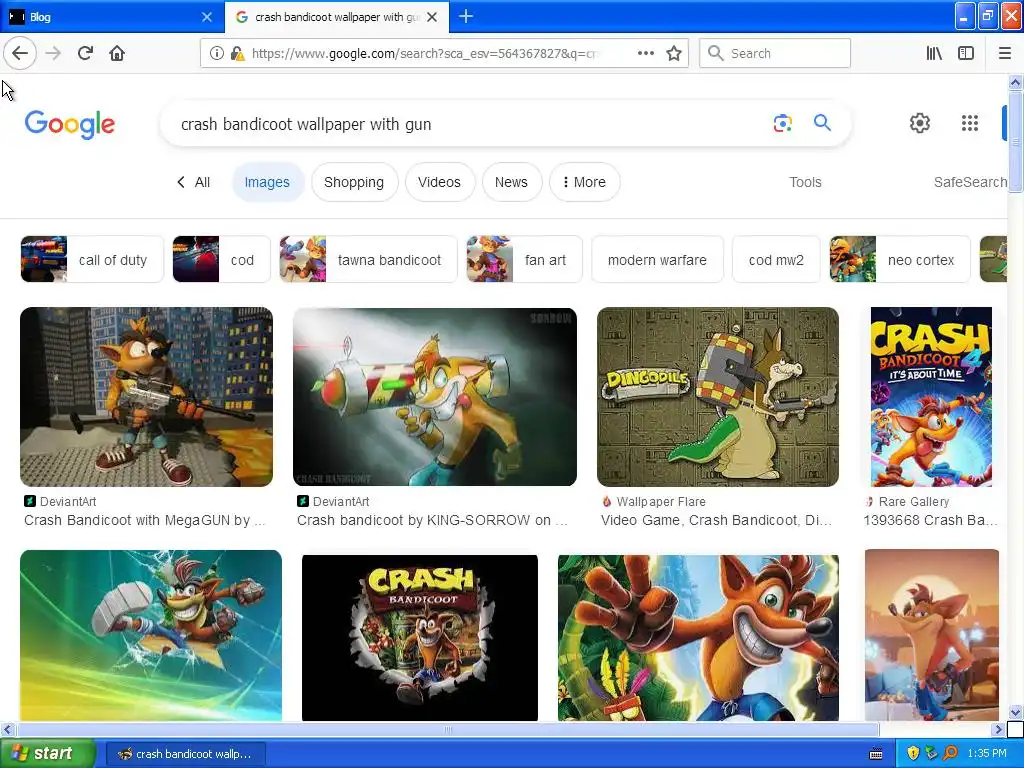1024x768 pixels.
Task: Open KING-SORROW Crash bazooka image
Action: [x=435, y=397]
